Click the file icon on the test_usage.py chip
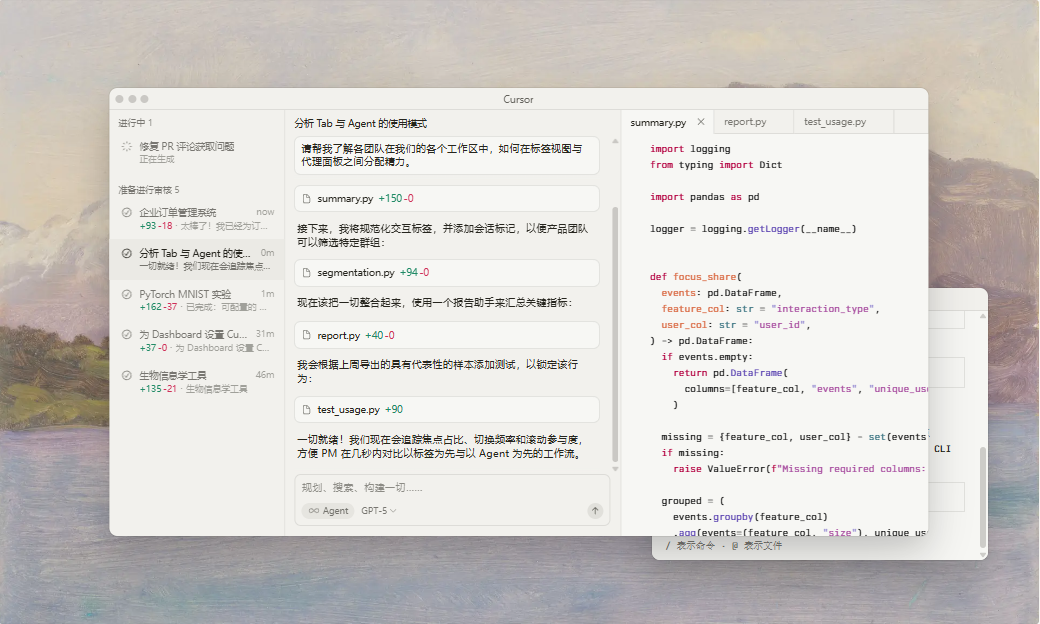Screen dimensions: 1040x624 pyautogui.click(x=307, y=409)
